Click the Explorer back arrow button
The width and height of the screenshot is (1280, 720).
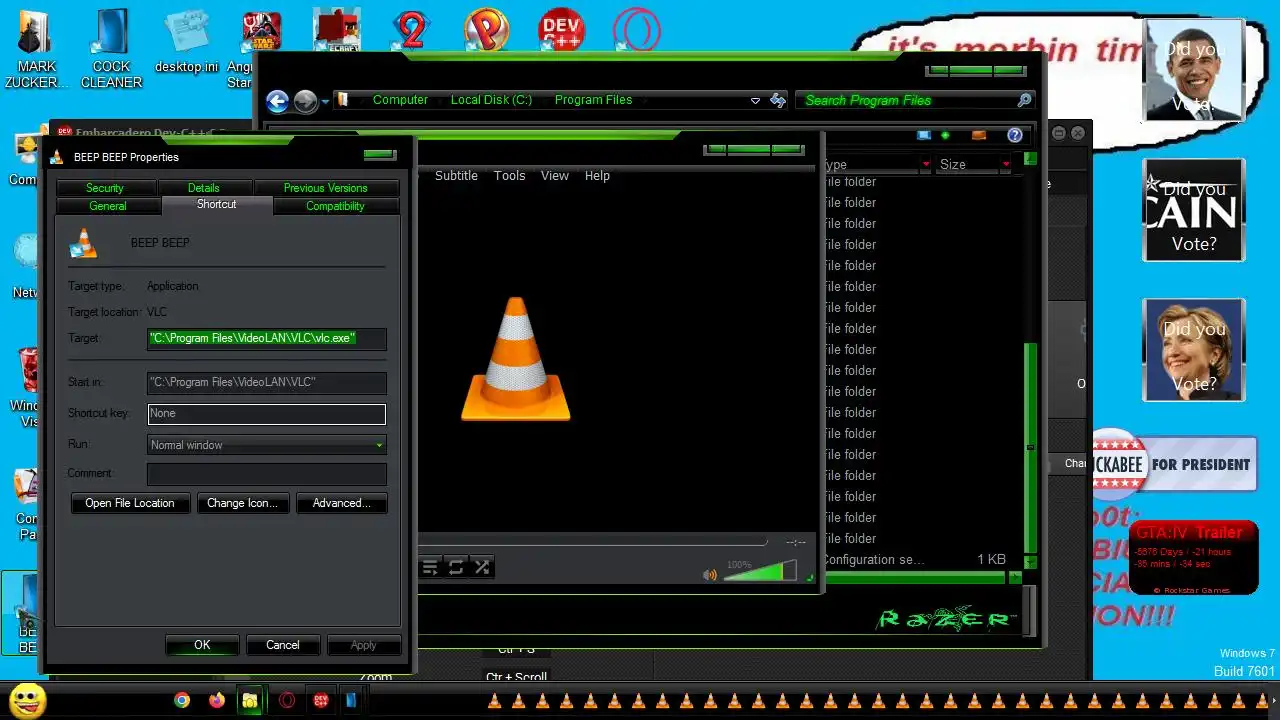click(278, 101)
